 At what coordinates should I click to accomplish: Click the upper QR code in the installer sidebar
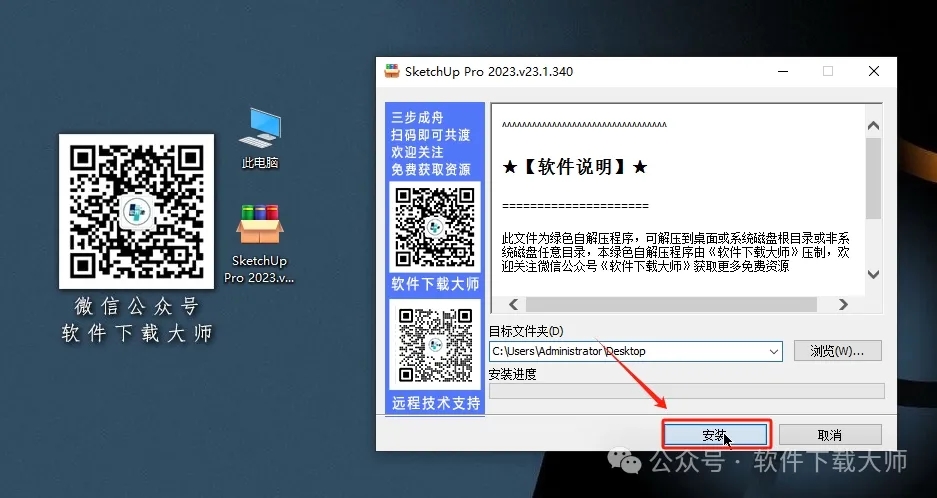pos(435,227)
